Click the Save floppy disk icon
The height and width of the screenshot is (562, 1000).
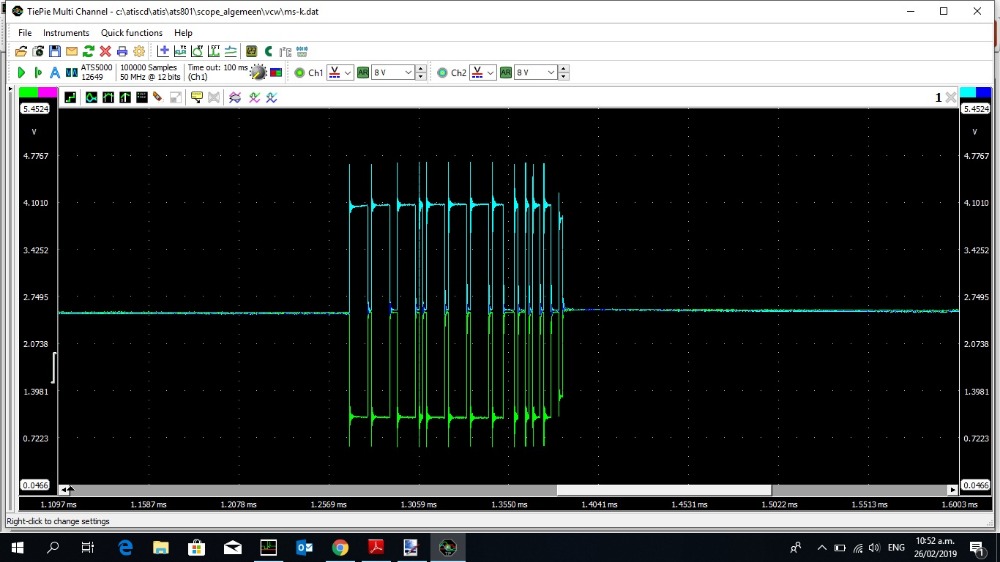[55, 51]
